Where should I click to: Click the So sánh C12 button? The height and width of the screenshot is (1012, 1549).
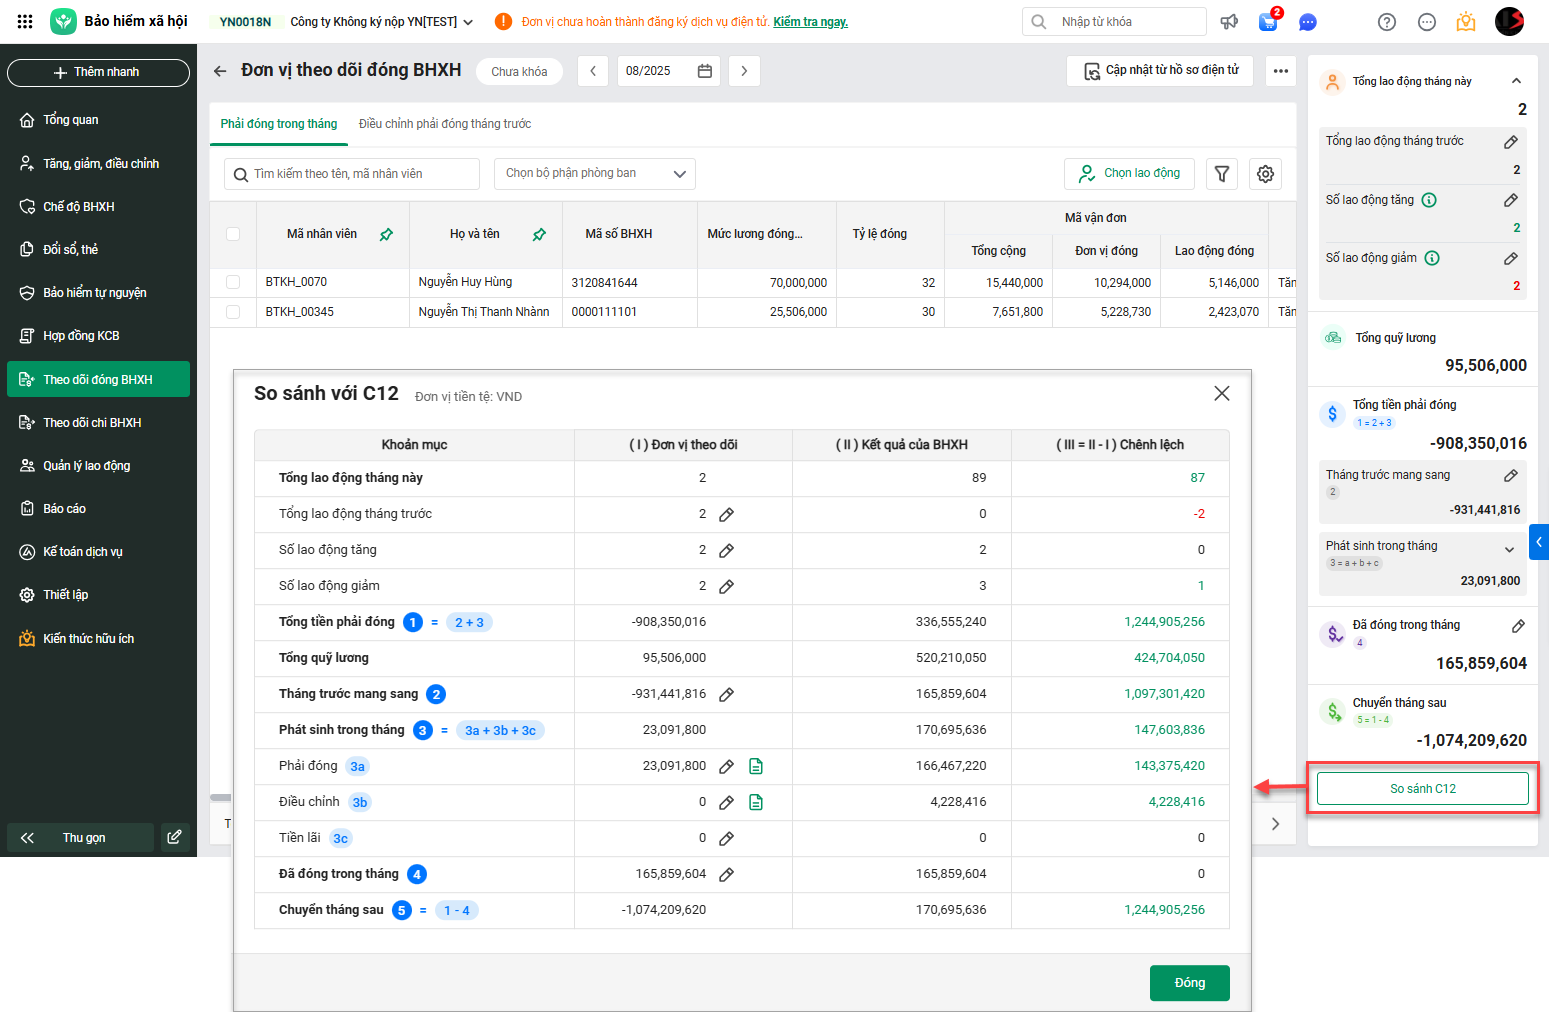[1422, 789]
